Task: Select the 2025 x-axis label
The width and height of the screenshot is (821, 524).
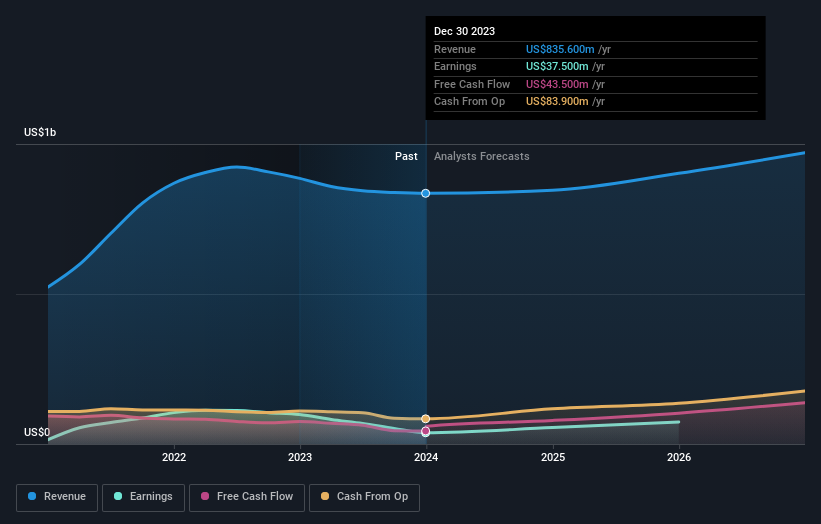Action: click(x=553, y=457)
